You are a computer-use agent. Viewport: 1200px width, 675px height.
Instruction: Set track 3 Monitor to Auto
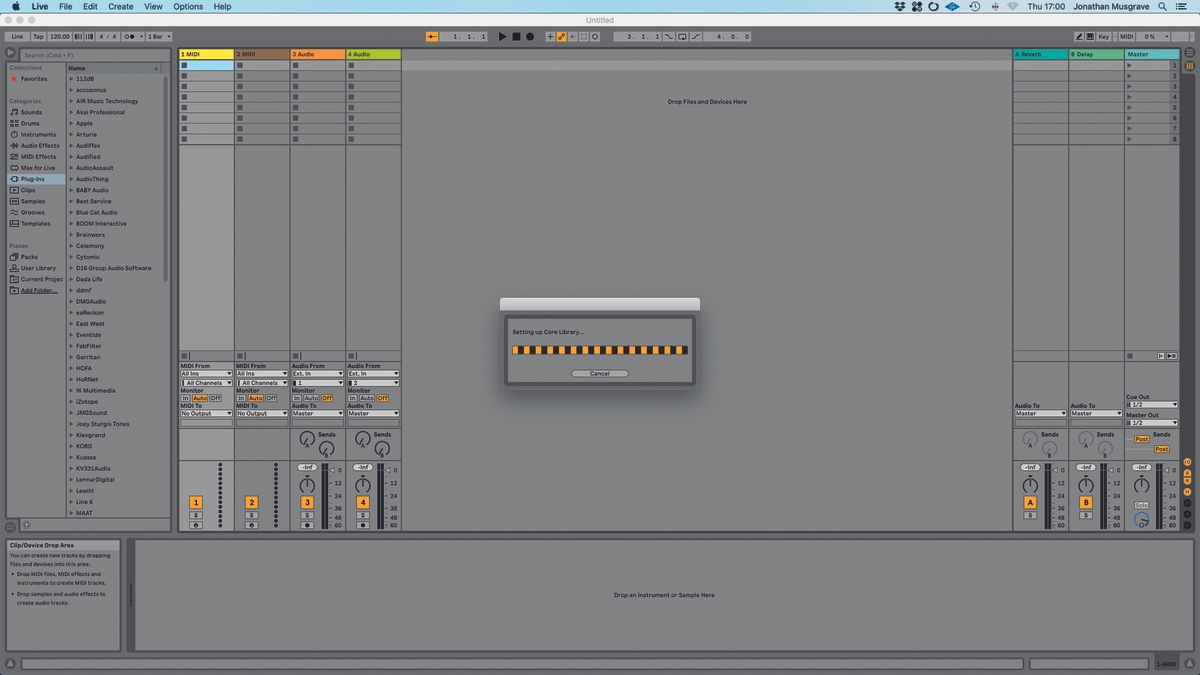point(313,398)
